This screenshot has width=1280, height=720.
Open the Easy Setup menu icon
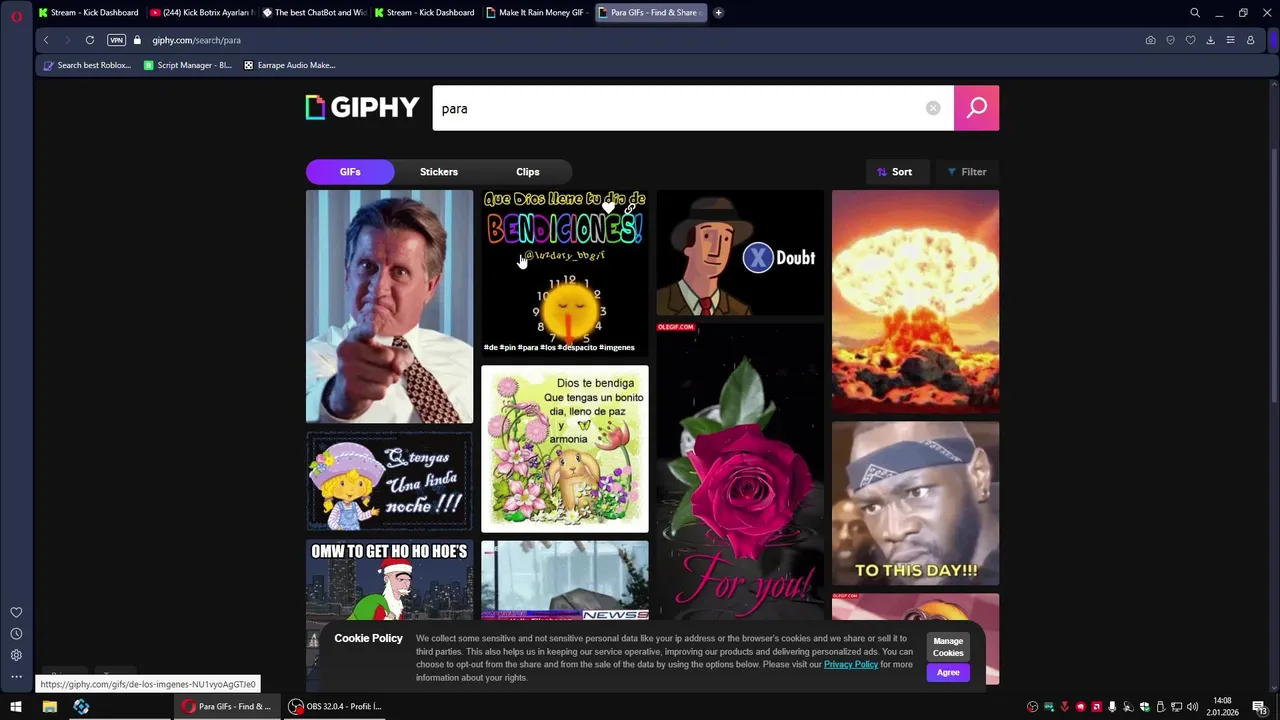1230,40
